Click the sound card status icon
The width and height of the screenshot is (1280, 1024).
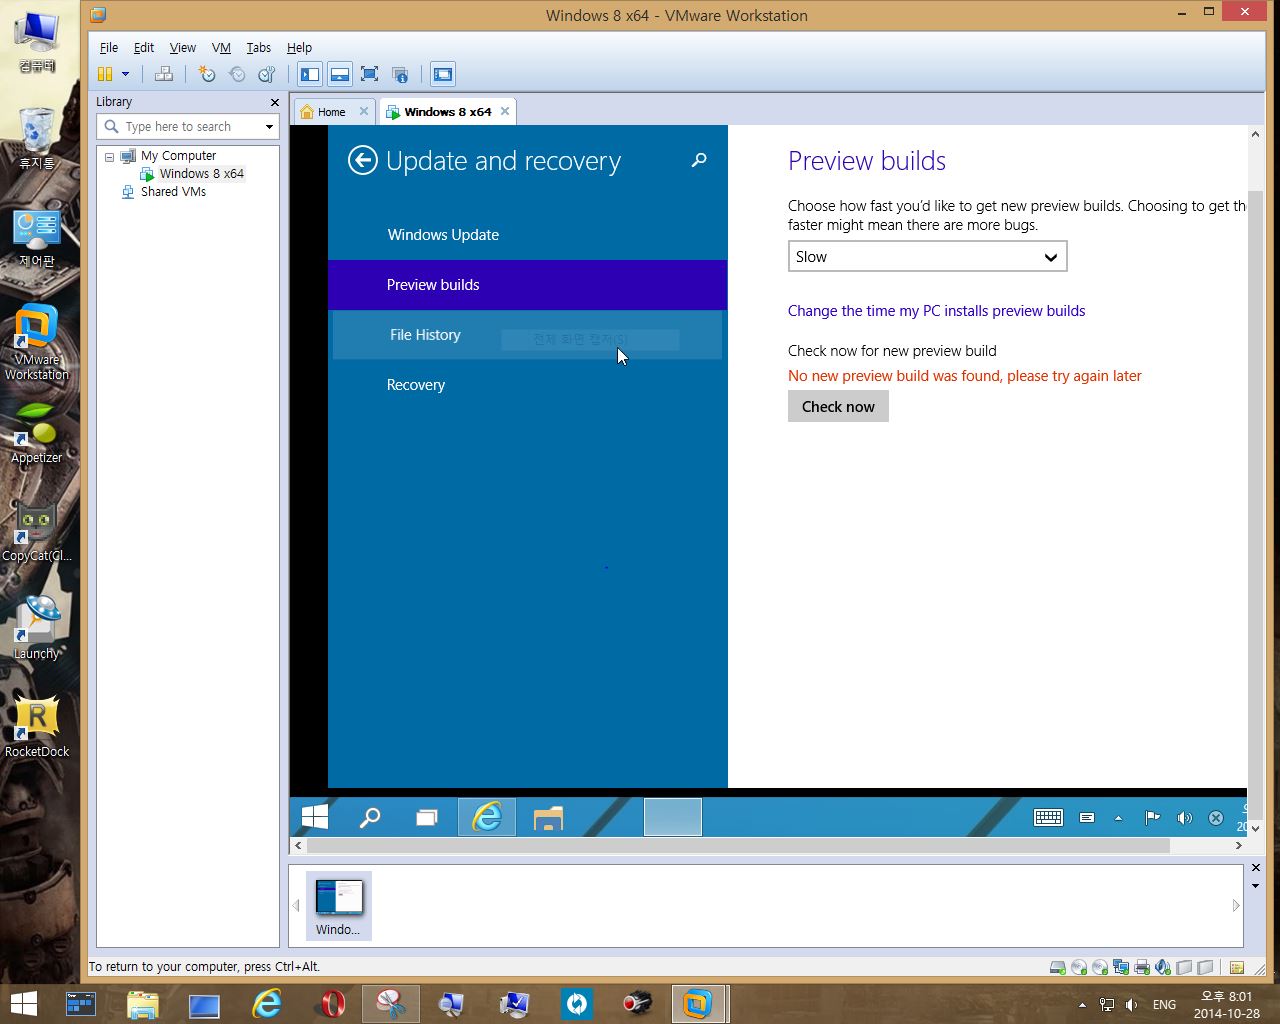tap(1162, 967)
